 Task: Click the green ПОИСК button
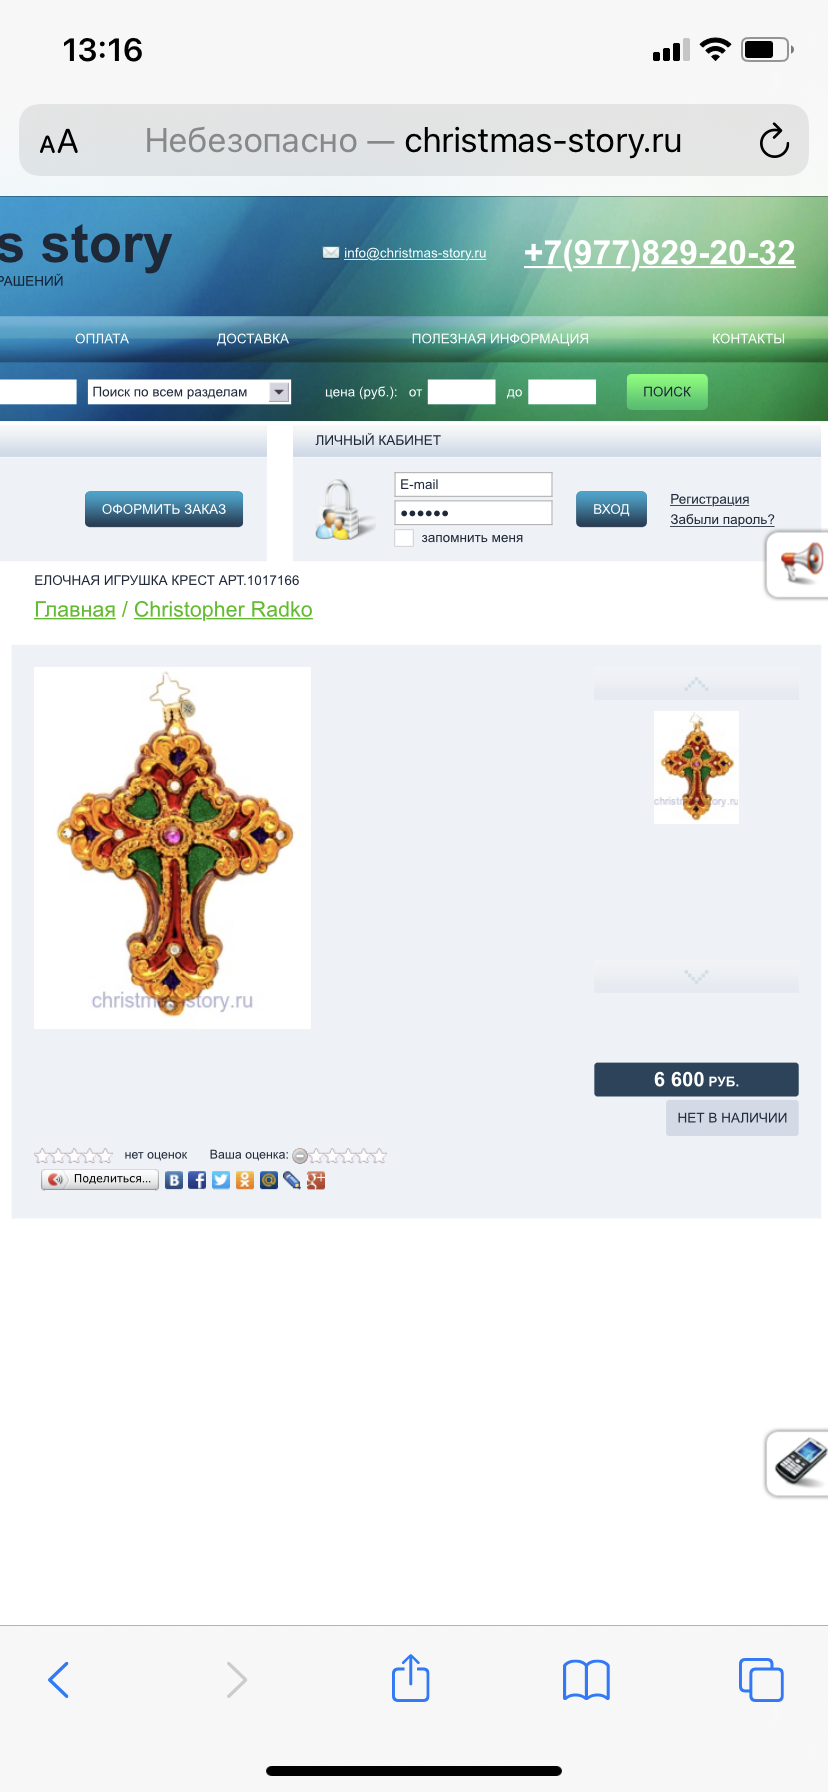click(667, 392)
